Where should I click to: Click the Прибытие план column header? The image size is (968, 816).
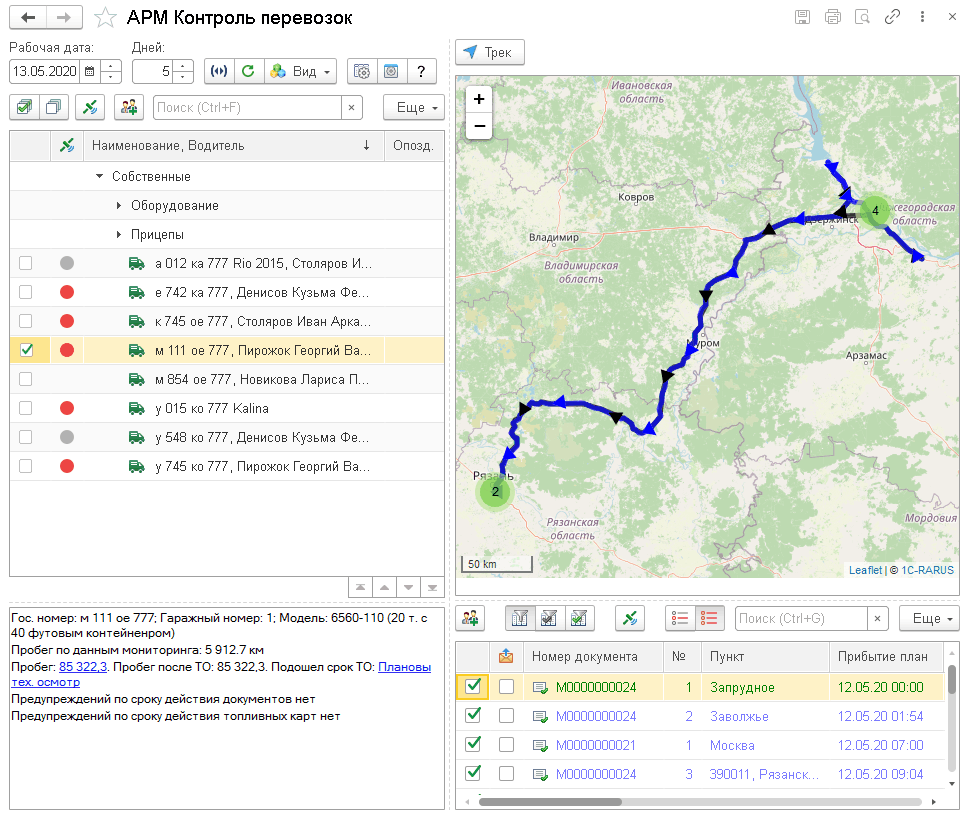[x=886, y=657]
